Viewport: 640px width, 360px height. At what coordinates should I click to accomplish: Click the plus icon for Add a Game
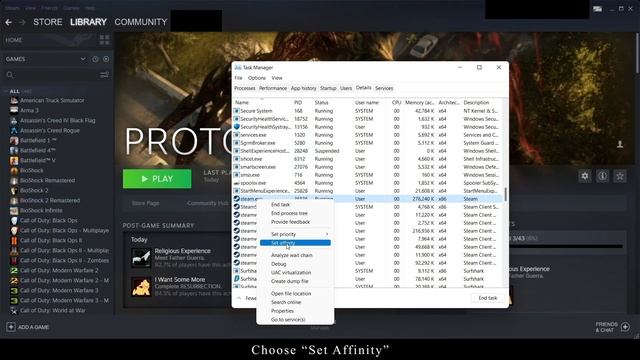(x=11, y=327)
